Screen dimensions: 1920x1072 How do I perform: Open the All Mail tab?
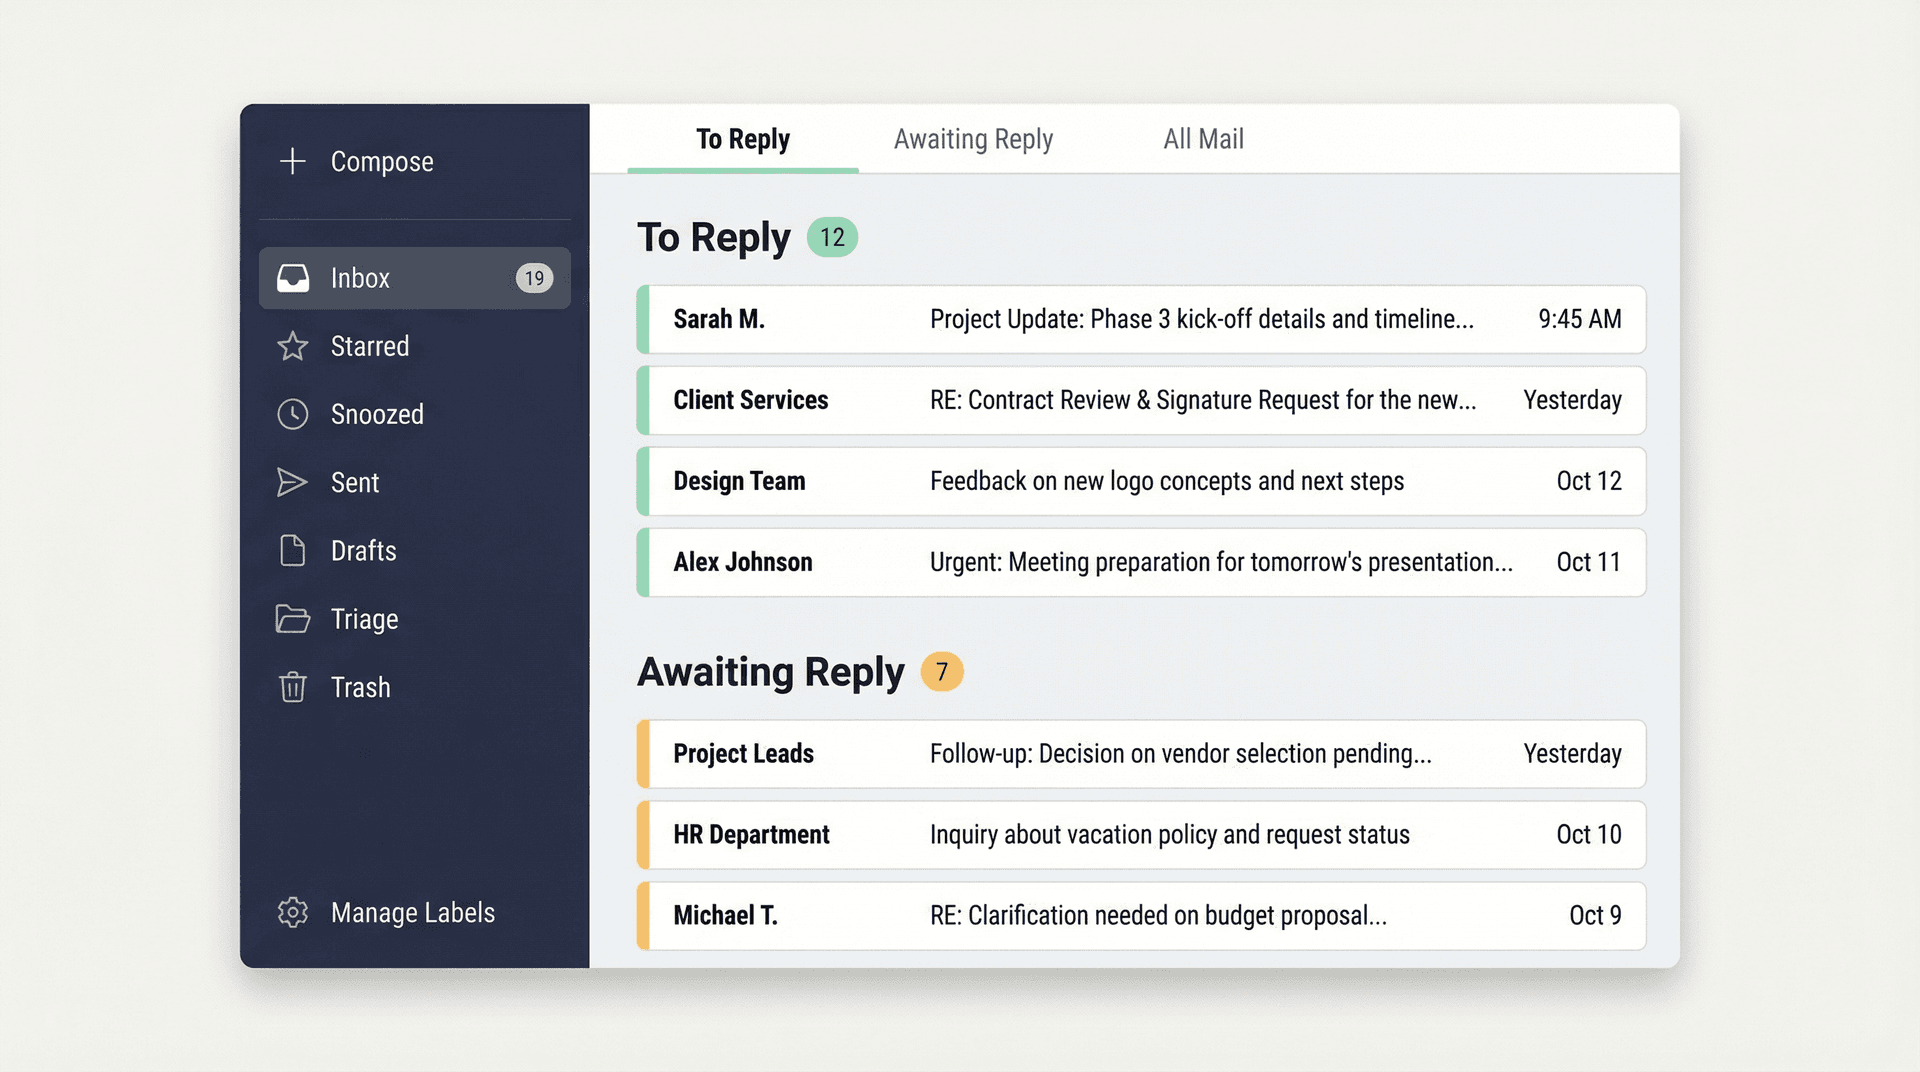click(x=1203, y=139)
